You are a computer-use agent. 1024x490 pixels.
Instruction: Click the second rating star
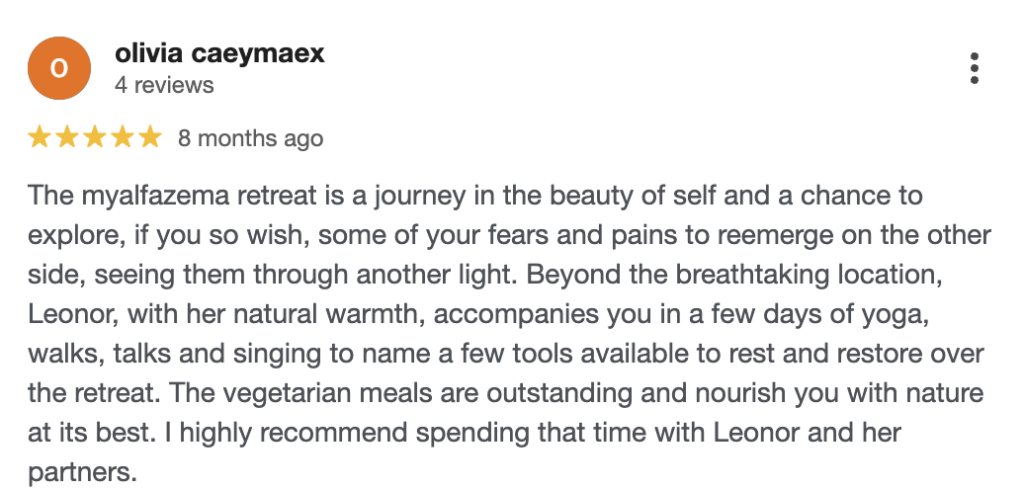tap(67, 137)
